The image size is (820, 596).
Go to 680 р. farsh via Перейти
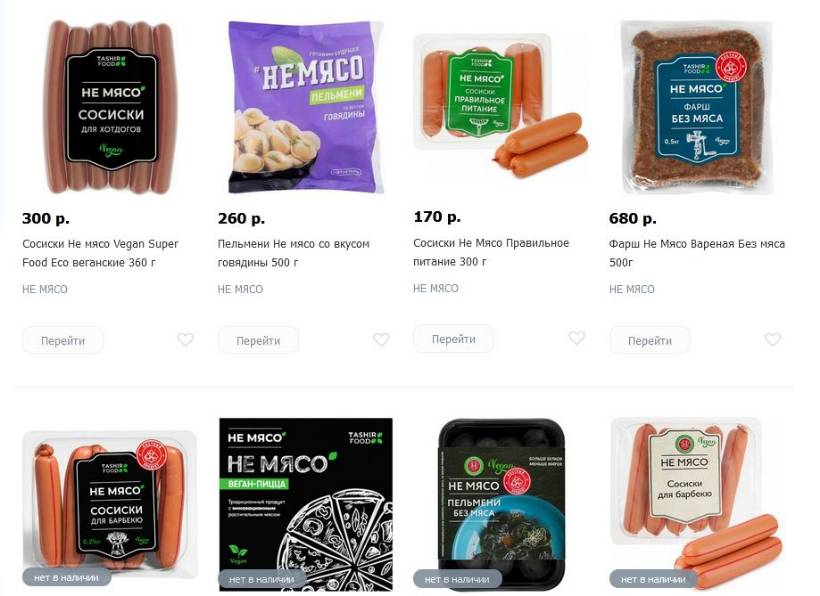click(650, 340)
